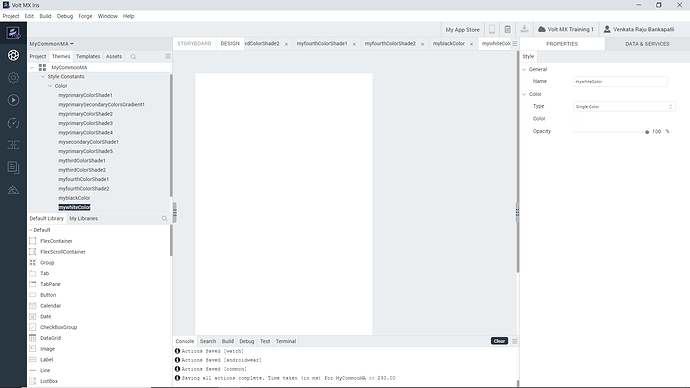Select the Button widget
The width and height of the screenshot is (690, 388).
[48, 295]
